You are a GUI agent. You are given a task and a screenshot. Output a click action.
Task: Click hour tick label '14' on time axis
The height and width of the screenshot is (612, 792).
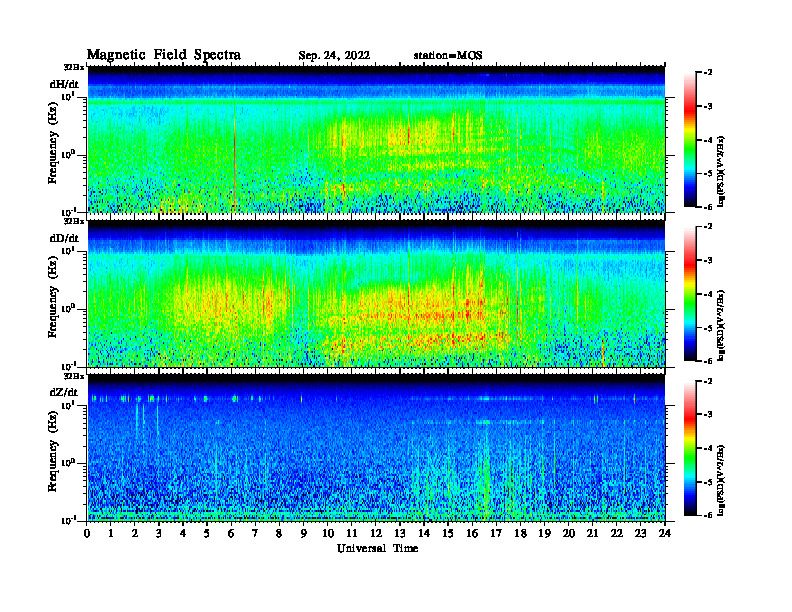click(x=424, y=533)
